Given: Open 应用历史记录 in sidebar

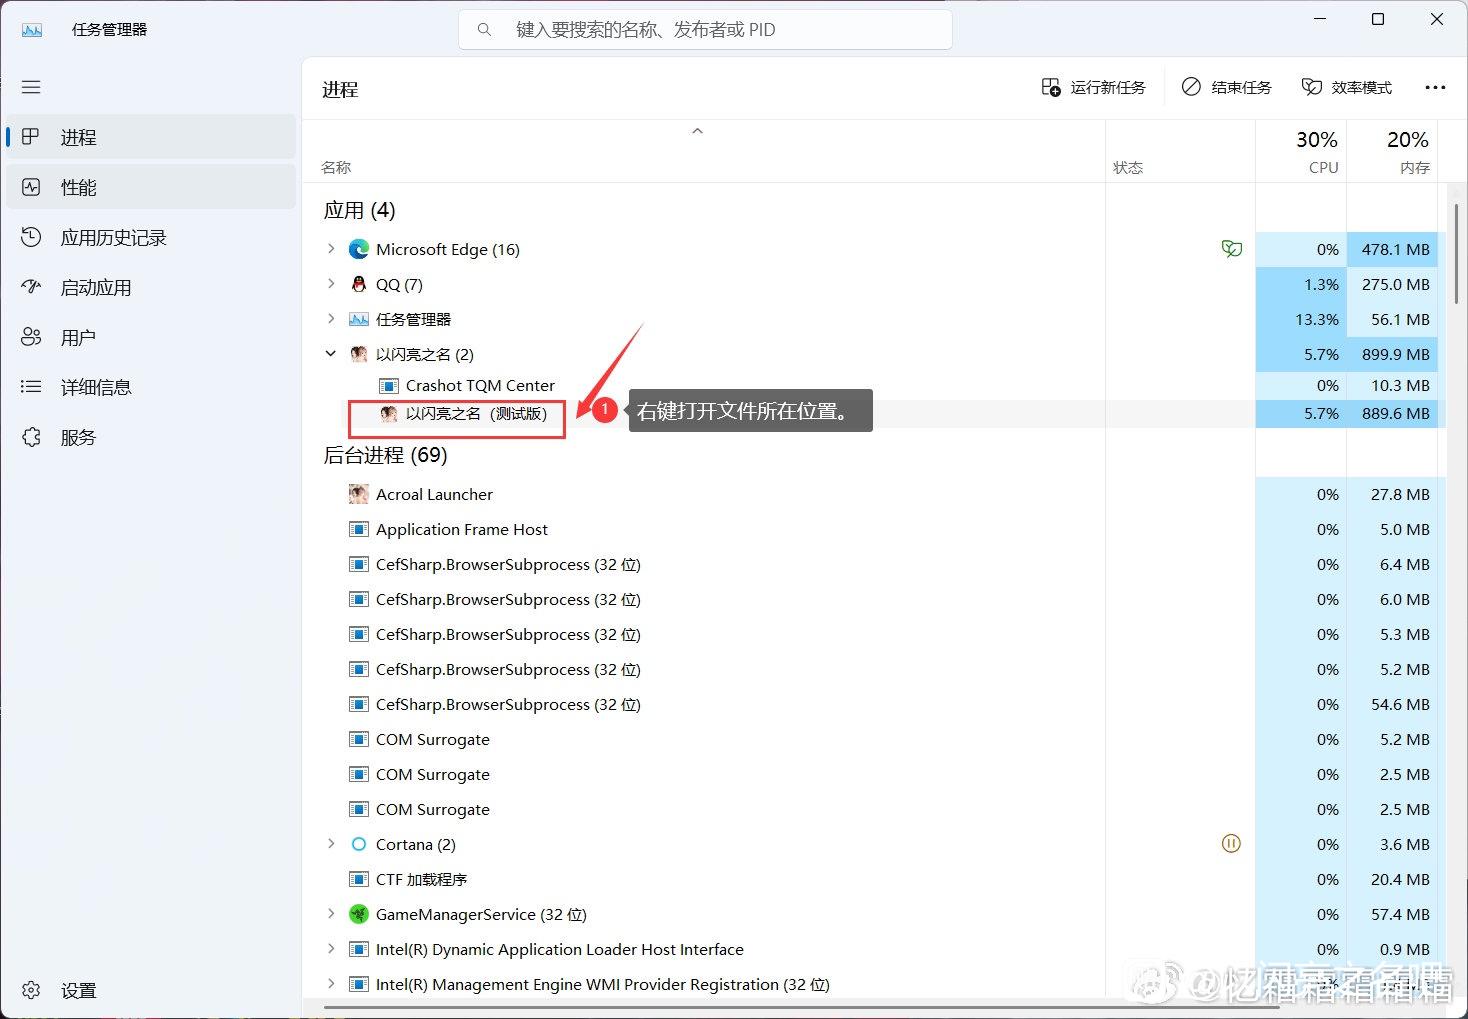Looking at the screenshot, I should tap(151, 237).
